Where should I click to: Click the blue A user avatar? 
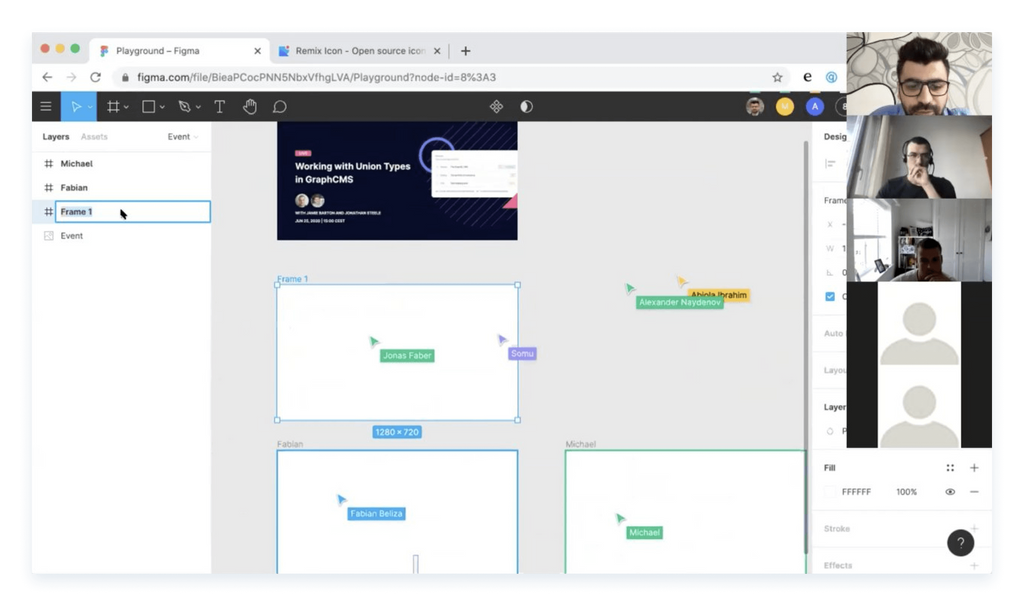click(814, 106)
